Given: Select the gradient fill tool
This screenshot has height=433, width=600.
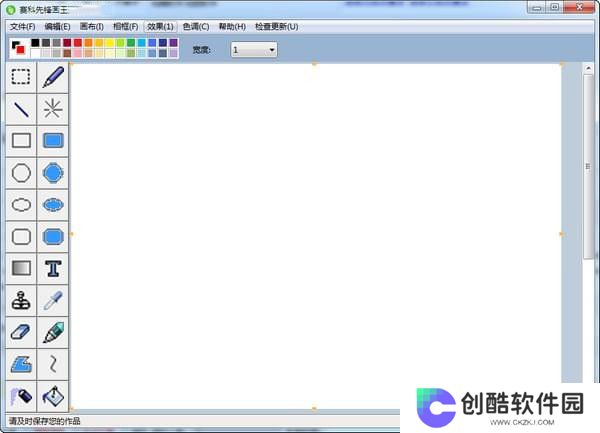Looking at the screenshot, I should coord(21,269).
